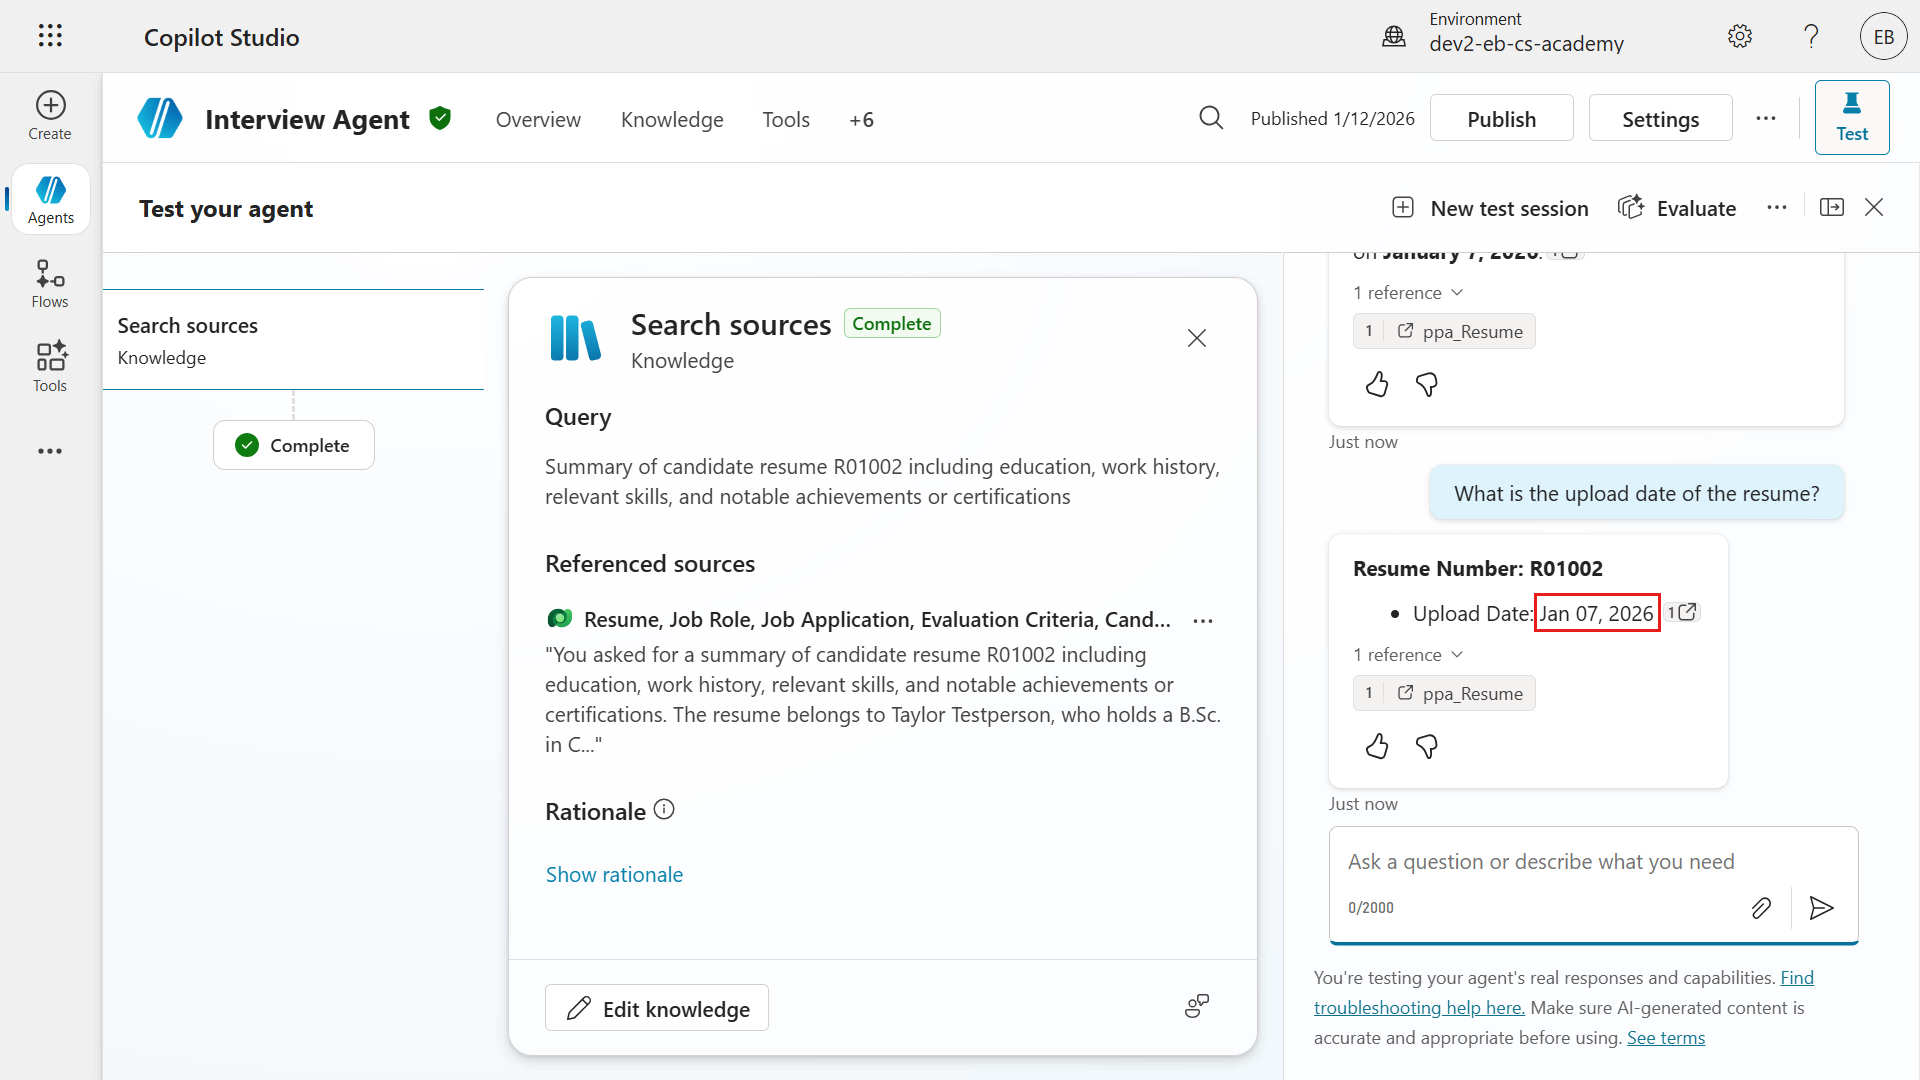The height and width of the screenshot is (1080, 1920).
Task: Open Tools in the left sidebar
Action: 50,367
